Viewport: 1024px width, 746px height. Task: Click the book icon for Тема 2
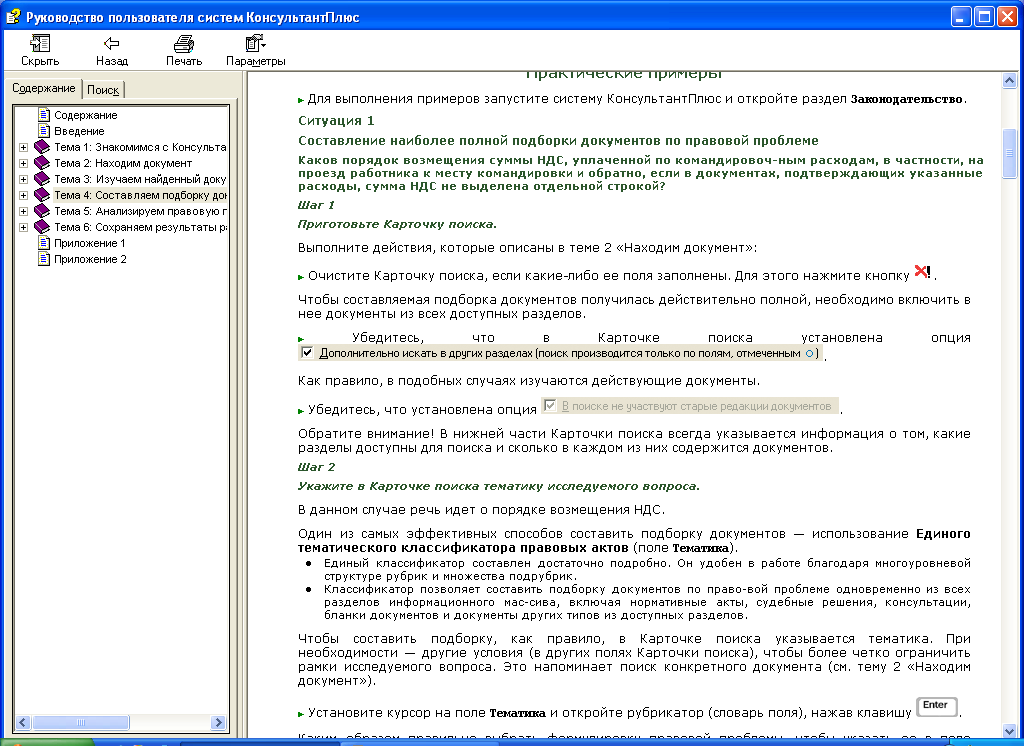tap(42, 163)
